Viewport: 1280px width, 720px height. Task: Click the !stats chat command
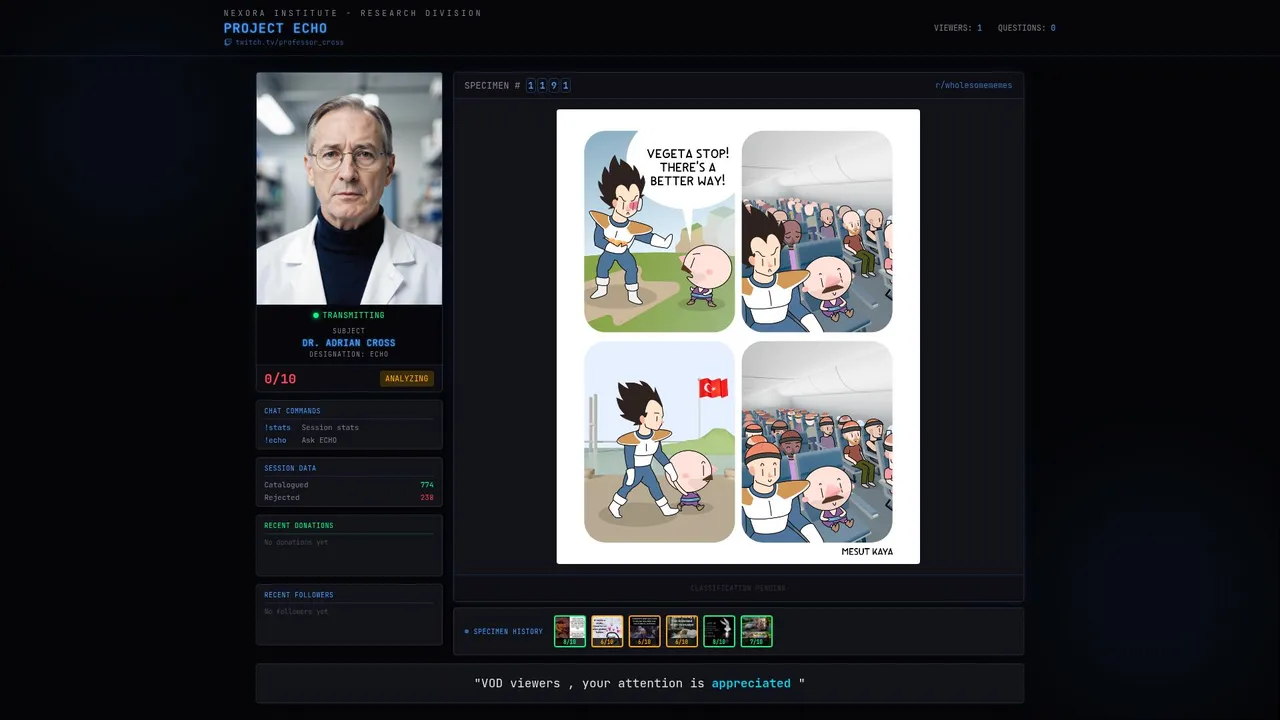[x=277, y=427]
